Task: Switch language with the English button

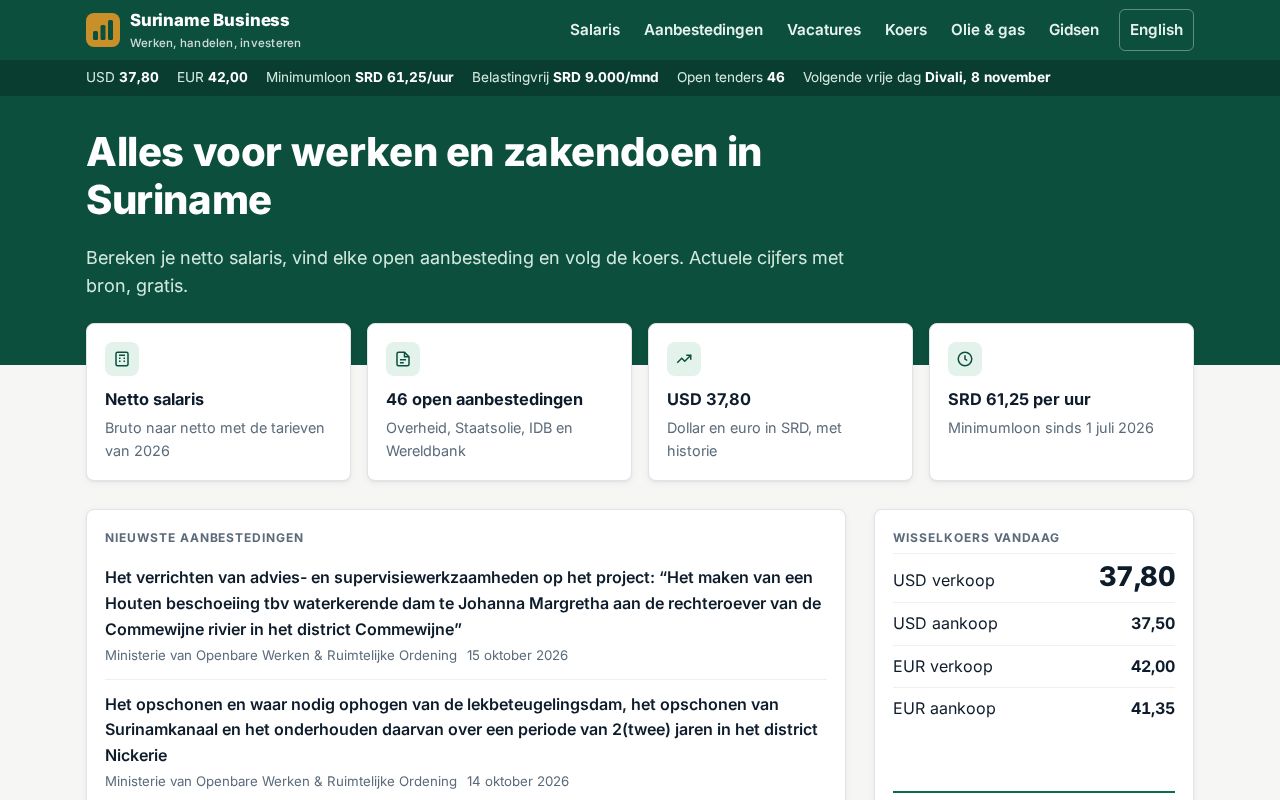Action: pos(1156,30)
